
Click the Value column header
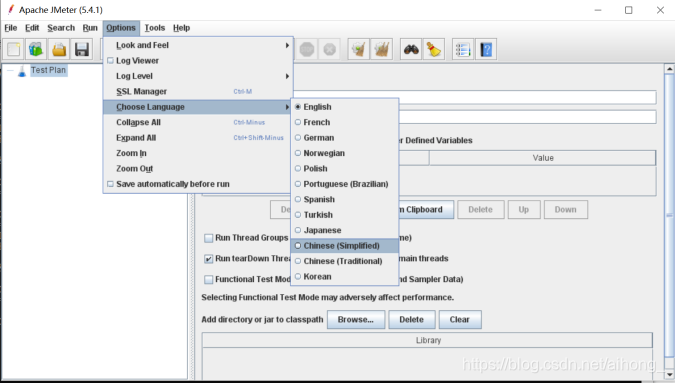pyautogui.click(x=542, y=158)
